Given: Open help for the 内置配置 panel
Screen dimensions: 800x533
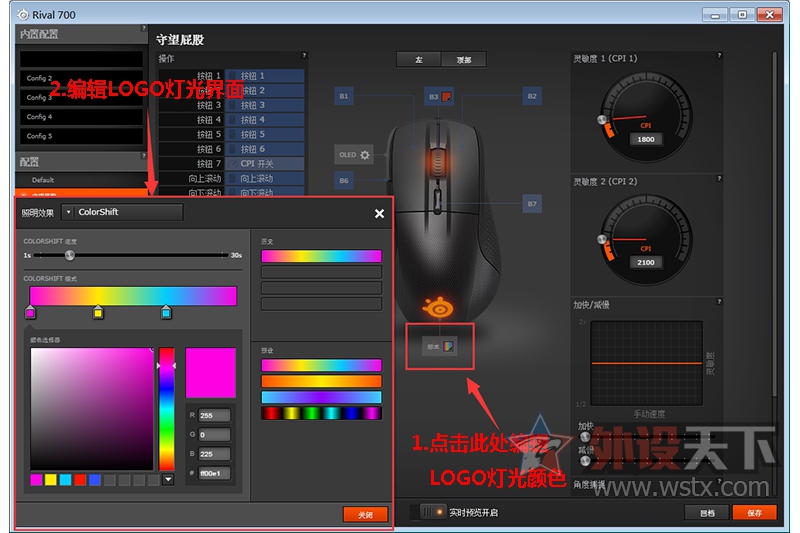Looking at the screenshot, I should click(143, 28).
